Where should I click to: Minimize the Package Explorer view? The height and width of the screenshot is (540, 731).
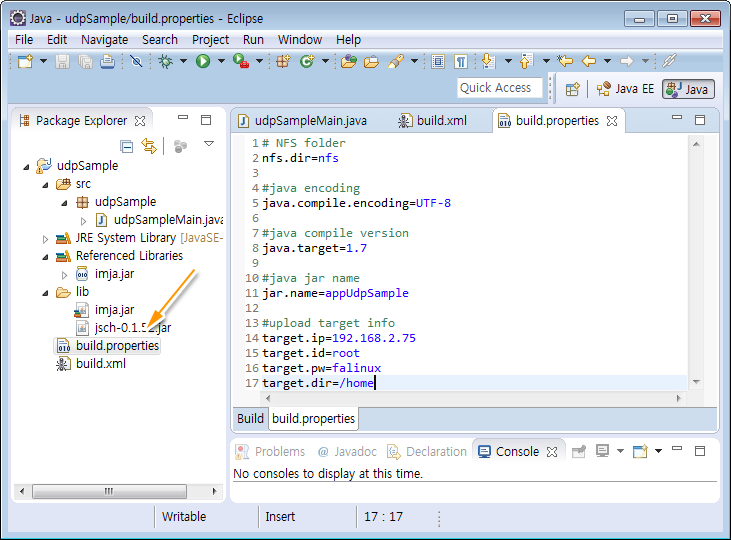pos(183,118)
